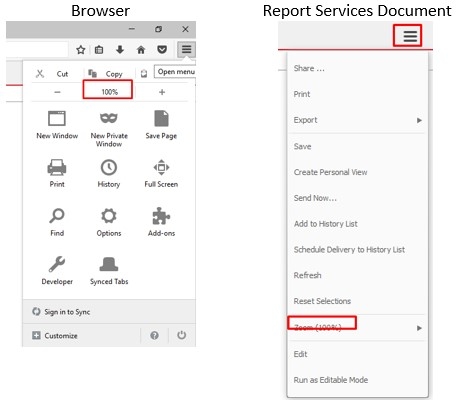Enter Full Screen mode icon

(161, 167)
